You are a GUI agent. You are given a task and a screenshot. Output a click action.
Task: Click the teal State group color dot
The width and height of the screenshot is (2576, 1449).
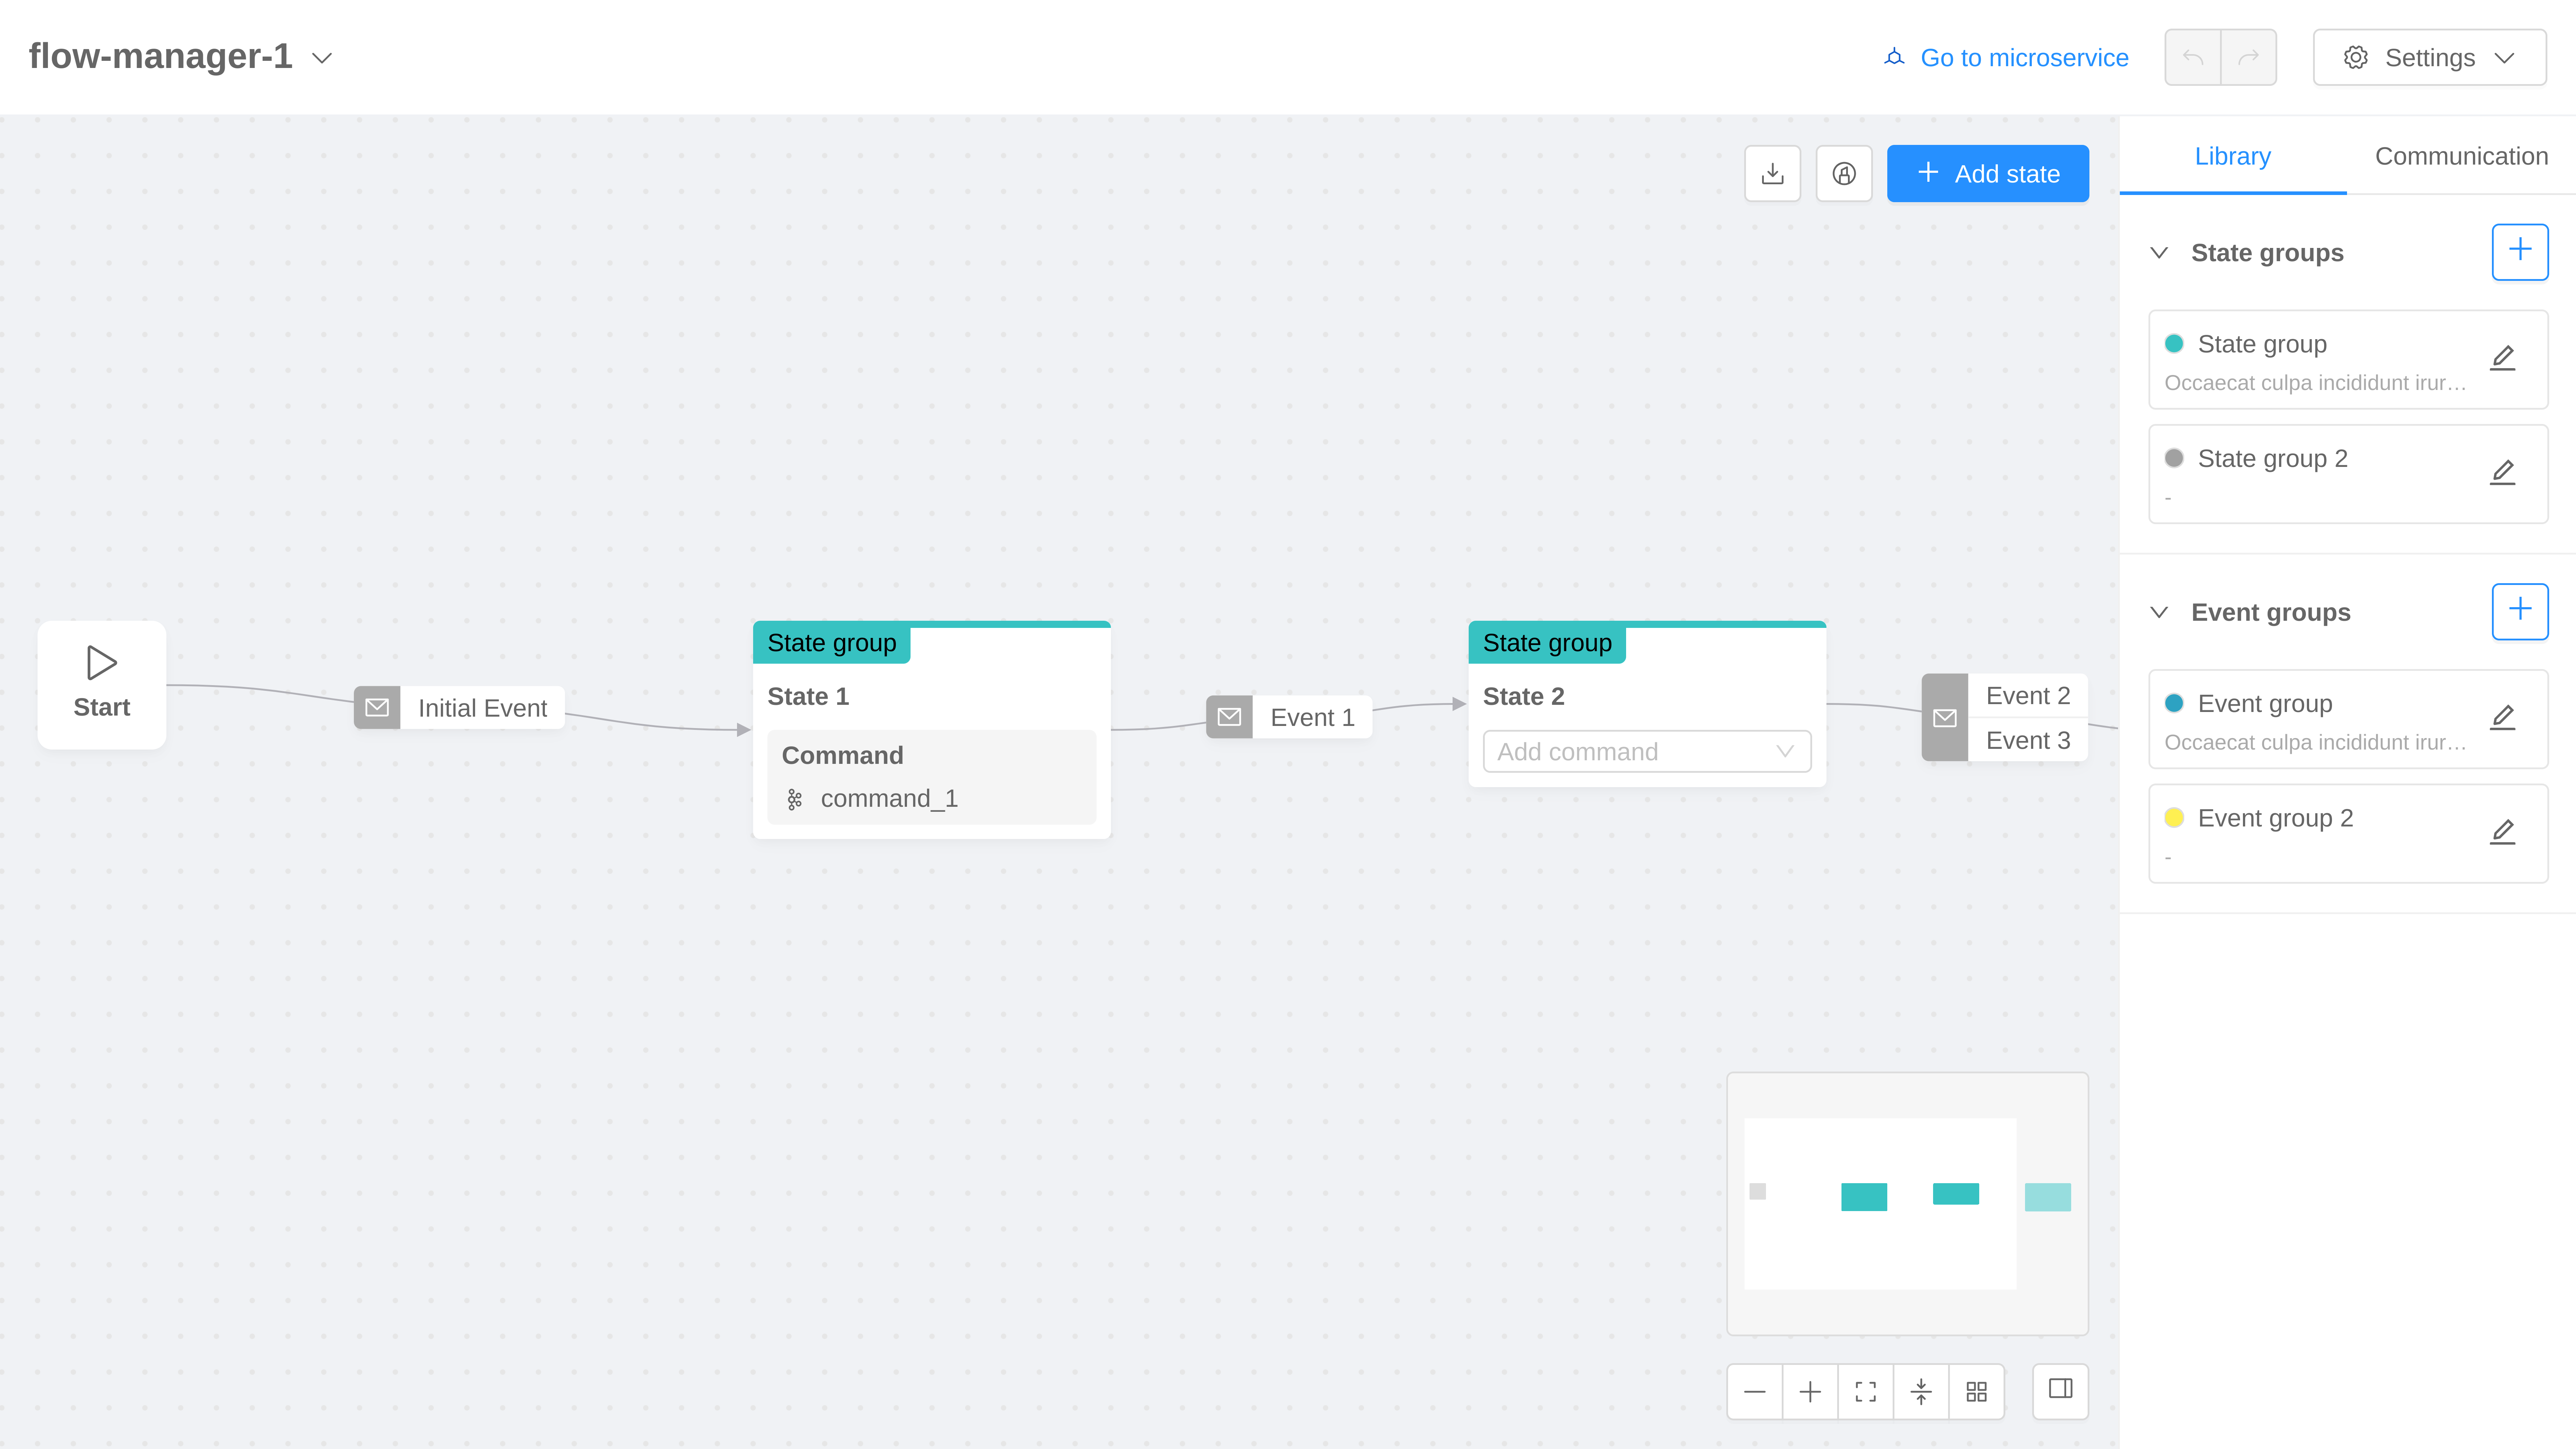pyautogui.click(x=2174, y=344)
